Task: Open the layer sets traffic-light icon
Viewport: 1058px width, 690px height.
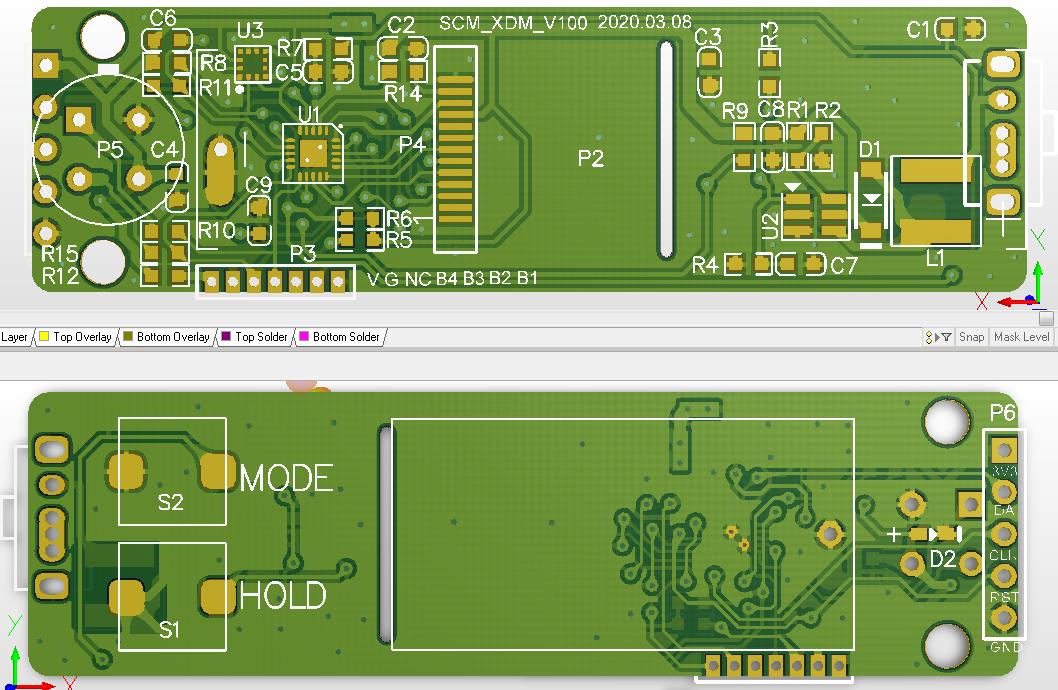Action: click(x=929, y=337)
